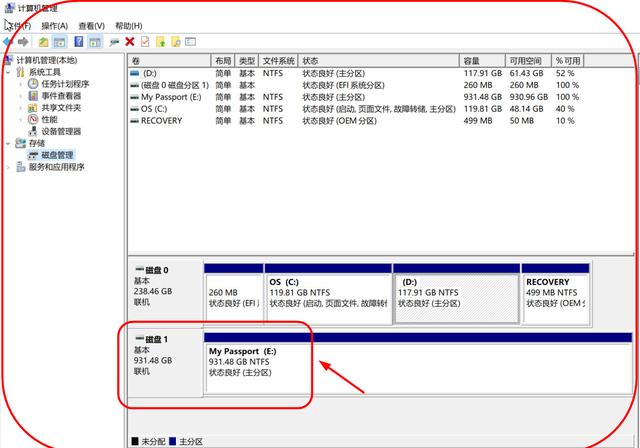
Task: Select 磁盘管理 under 存储
Action: click(57, 155)
